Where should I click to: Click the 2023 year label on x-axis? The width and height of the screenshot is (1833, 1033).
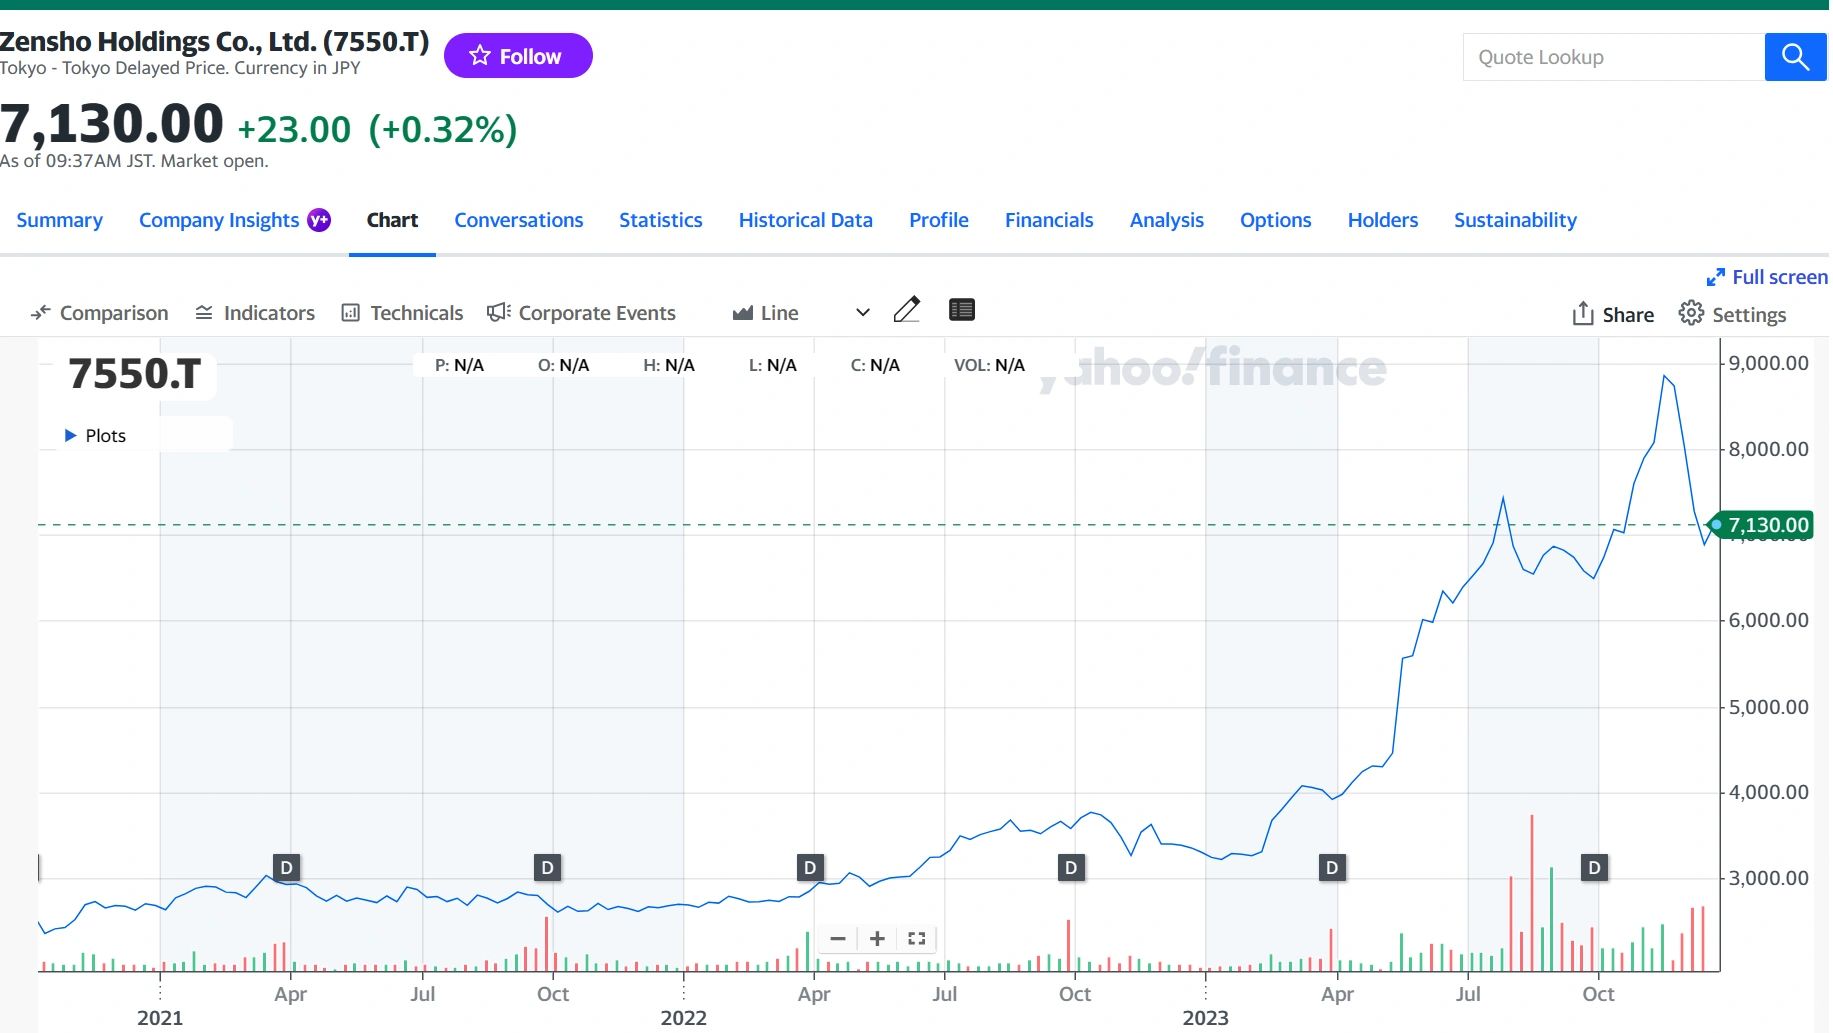(x=1206, y=1017)
